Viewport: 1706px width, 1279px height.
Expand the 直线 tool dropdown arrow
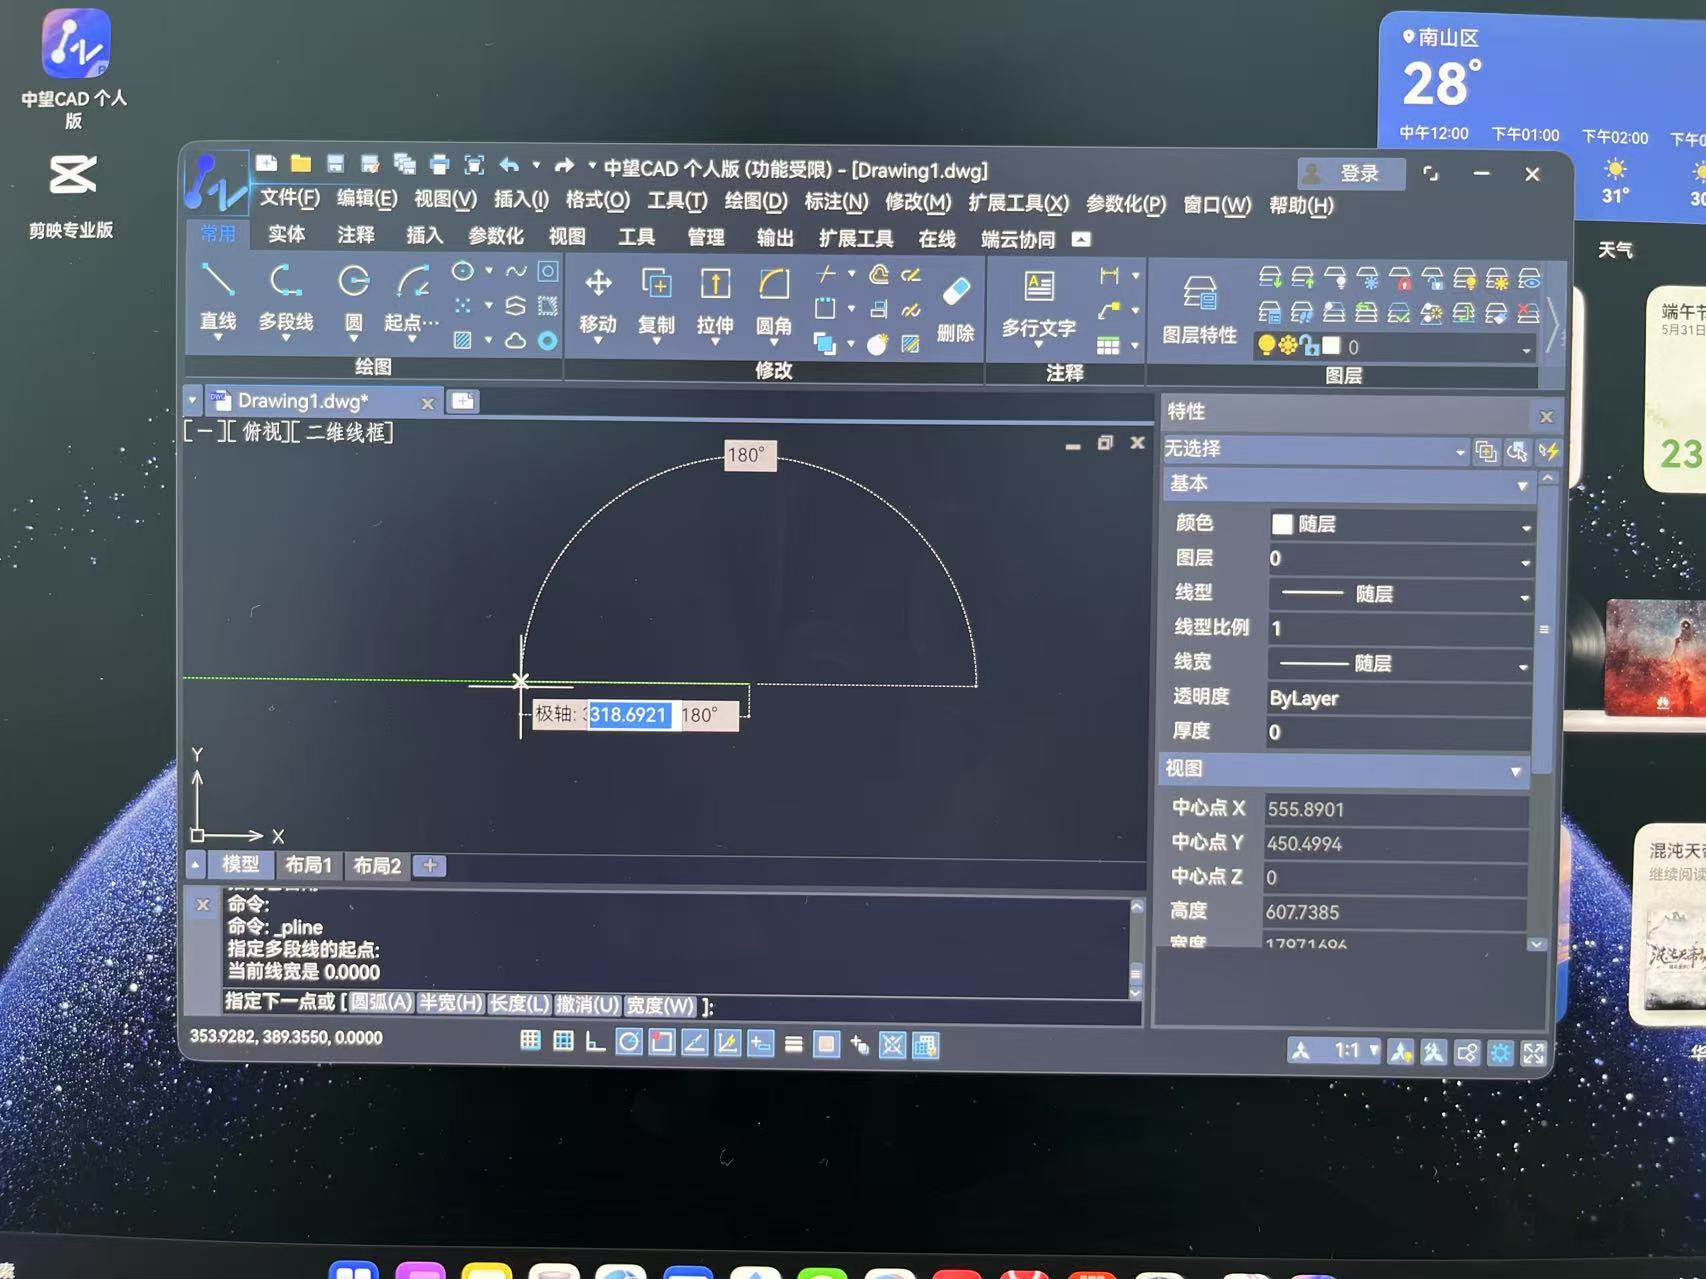(x=218, y=338)
